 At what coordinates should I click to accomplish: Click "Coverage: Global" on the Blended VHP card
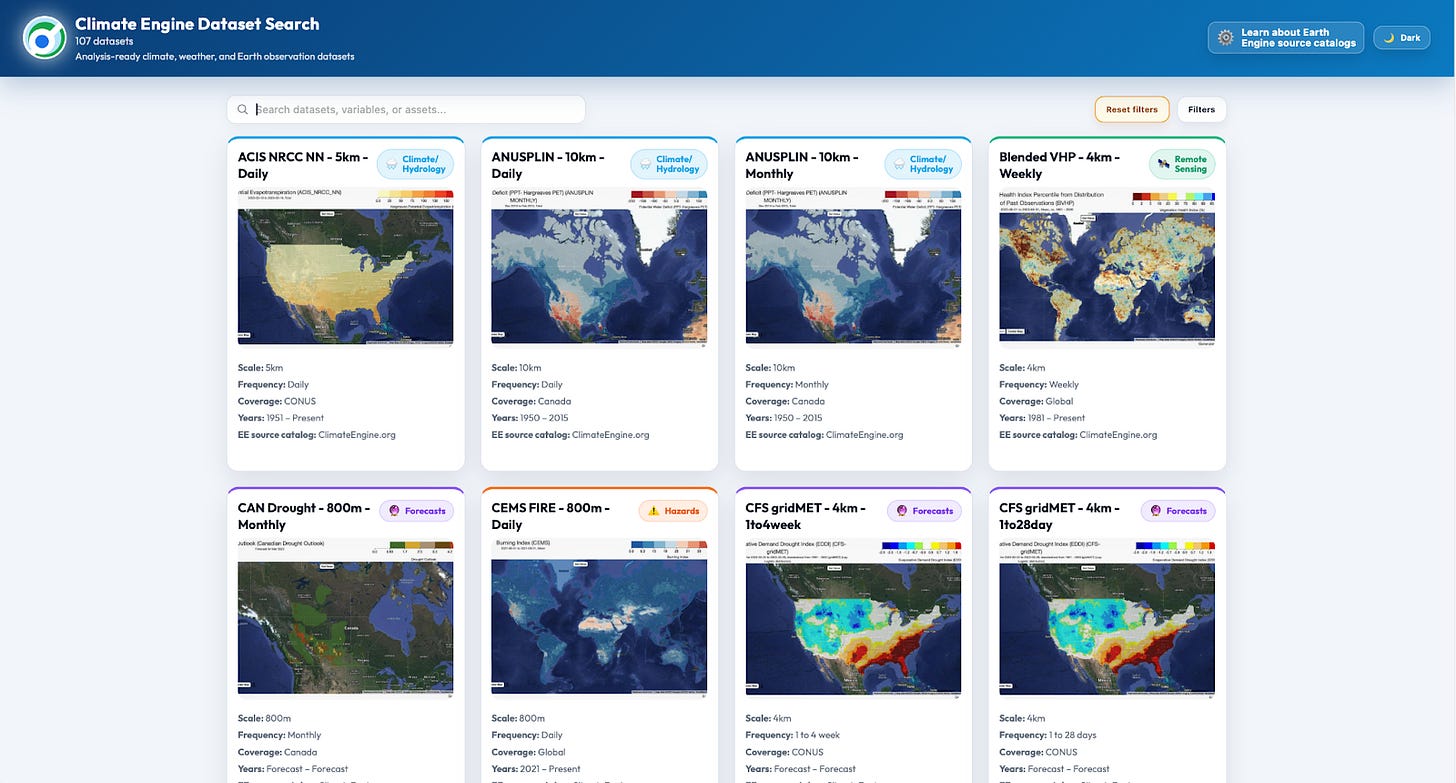pyautogui.click(x=1037, y=401)
